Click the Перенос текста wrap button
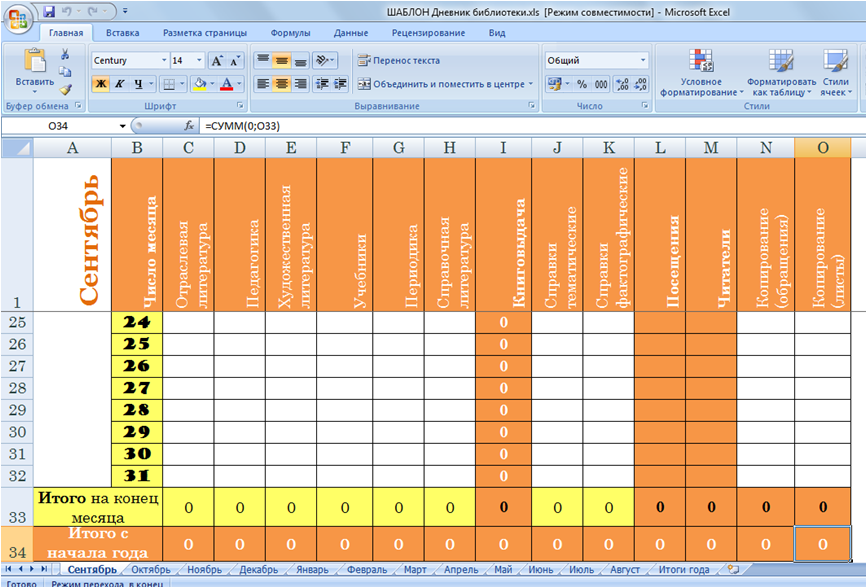 coord(399,60)
